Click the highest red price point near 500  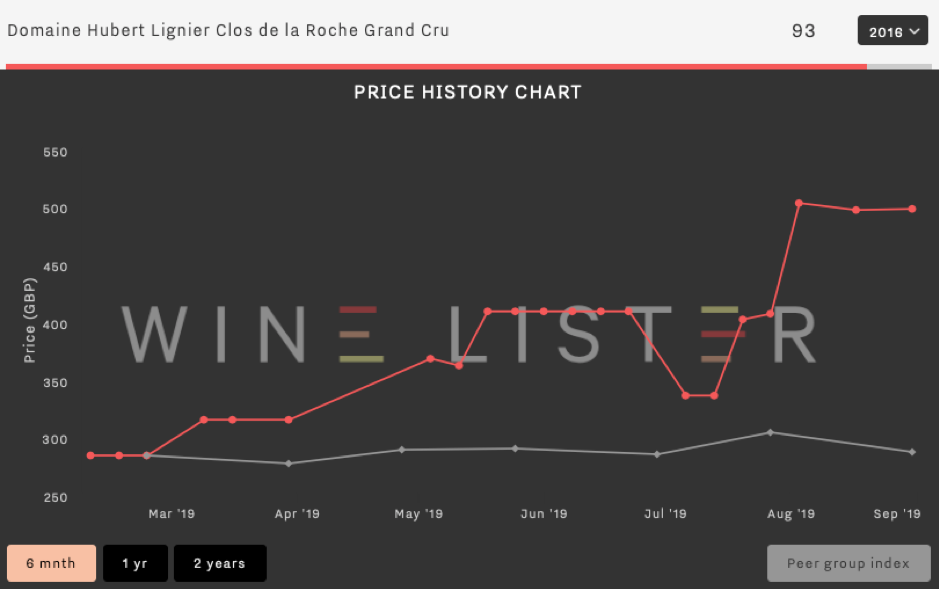coord(799,204)
